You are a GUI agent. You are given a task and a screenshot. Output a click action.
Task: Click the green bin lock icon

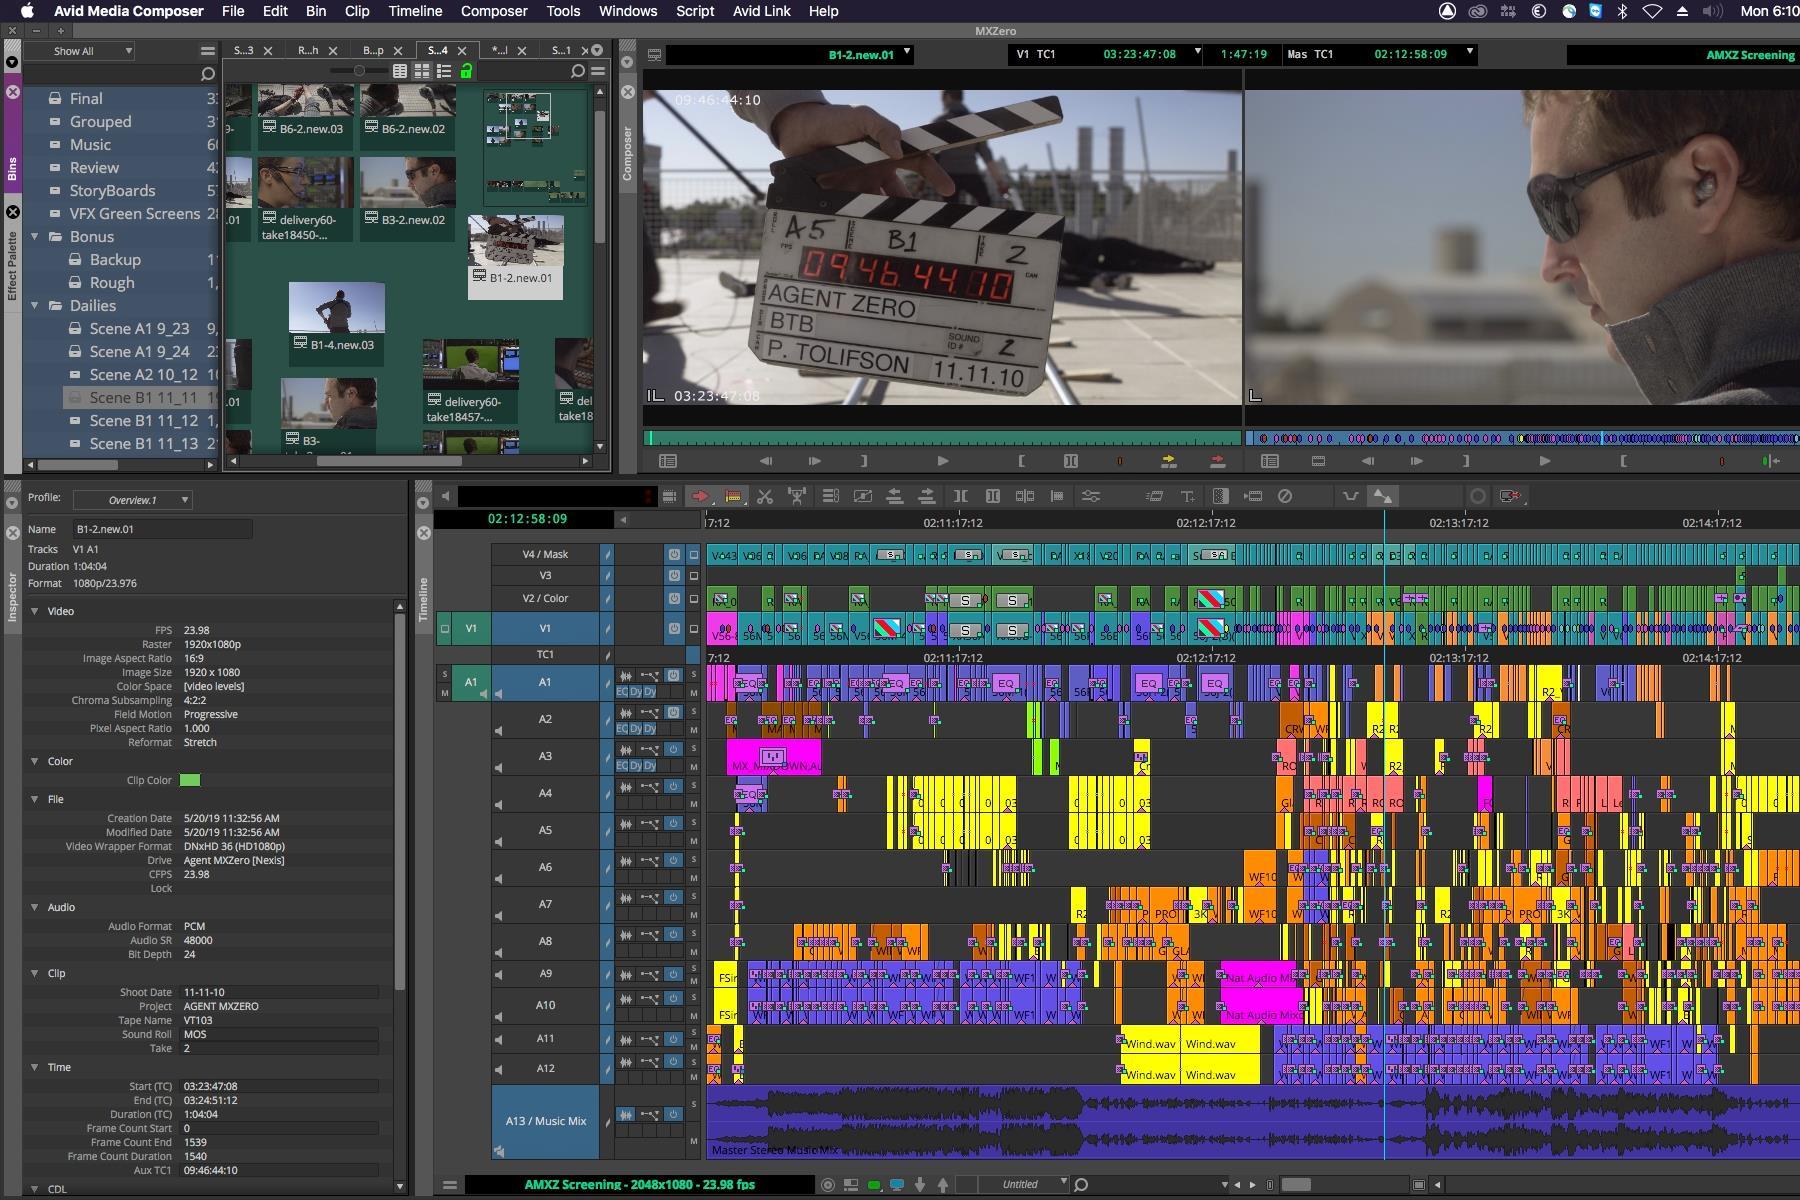pos(466,71)
